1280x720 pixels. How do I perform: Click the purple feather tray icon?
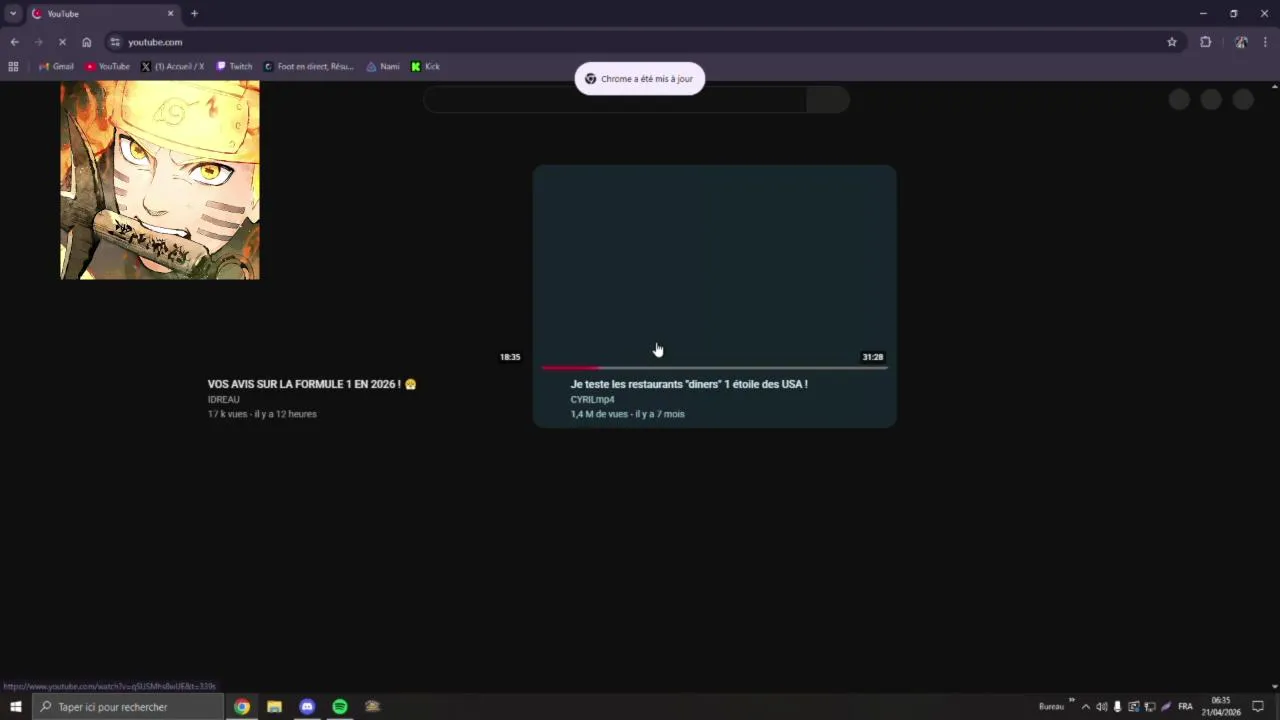click(x=1166, y=707)
